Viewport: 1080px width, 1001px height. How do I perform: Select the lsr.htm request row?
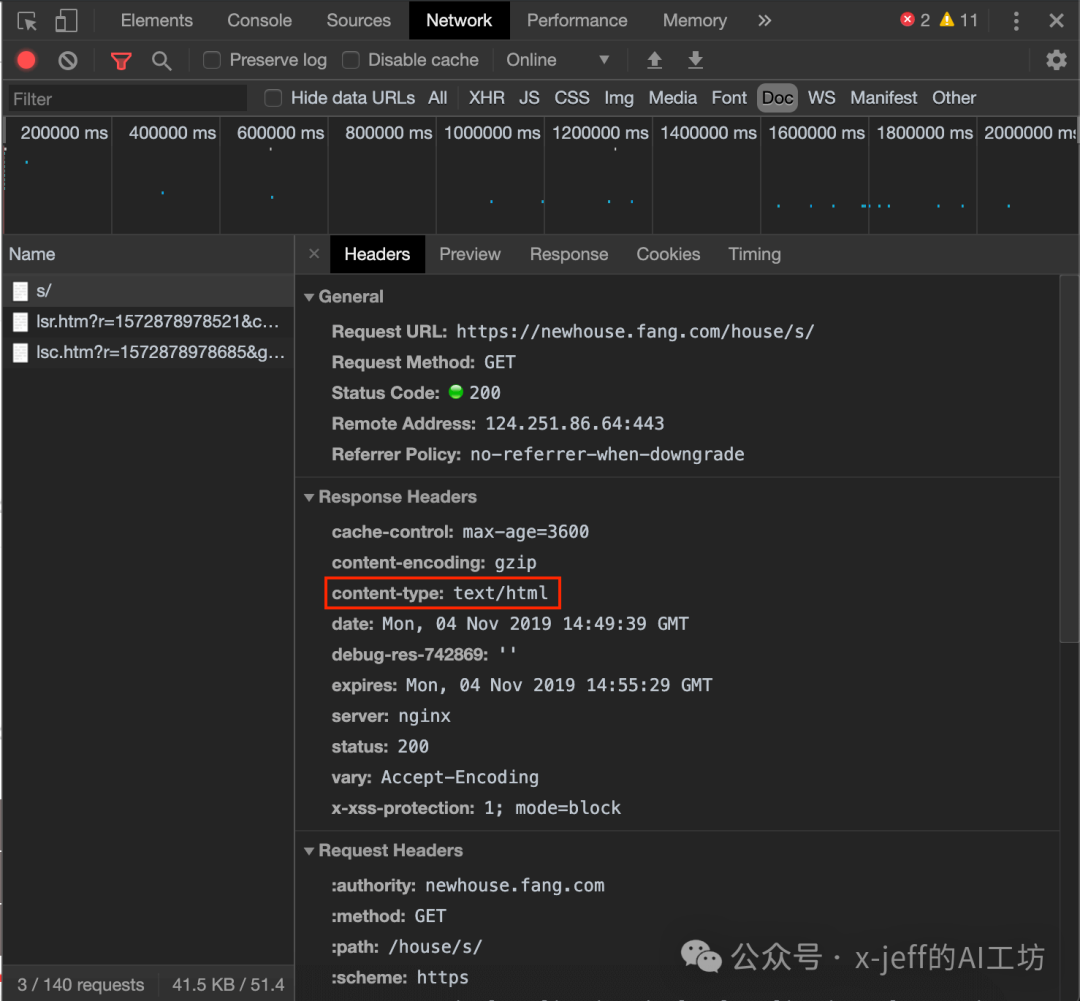[148, 322]
